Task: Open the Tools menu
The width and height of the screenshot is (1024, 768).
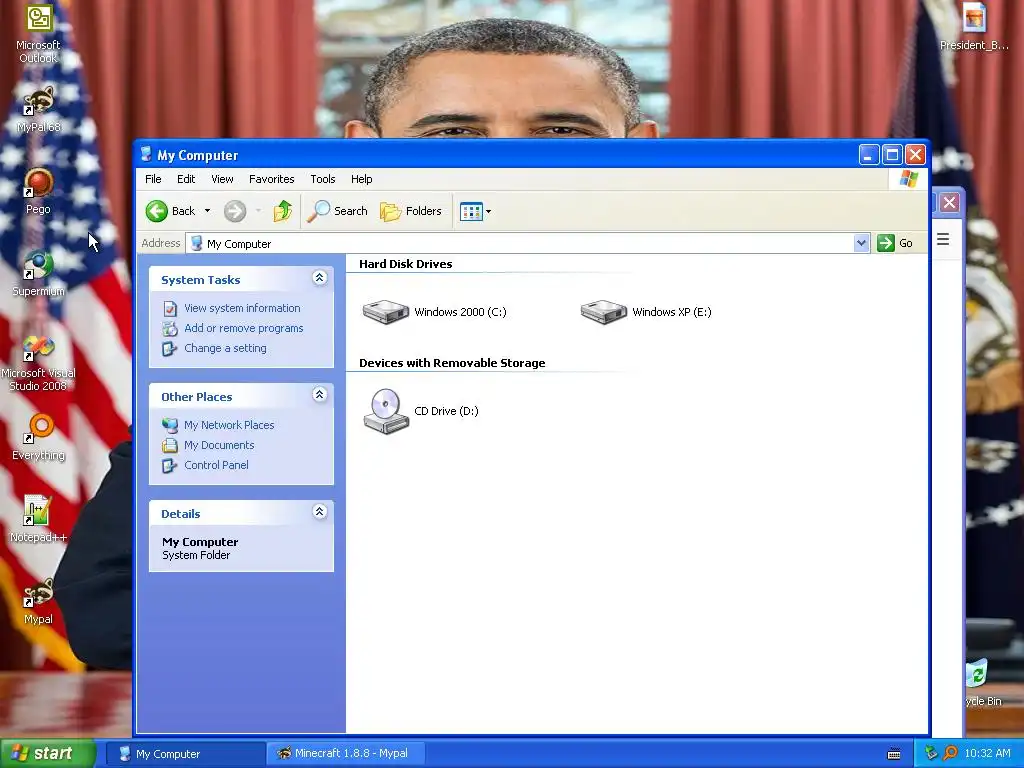Action: tap(323, 179)
